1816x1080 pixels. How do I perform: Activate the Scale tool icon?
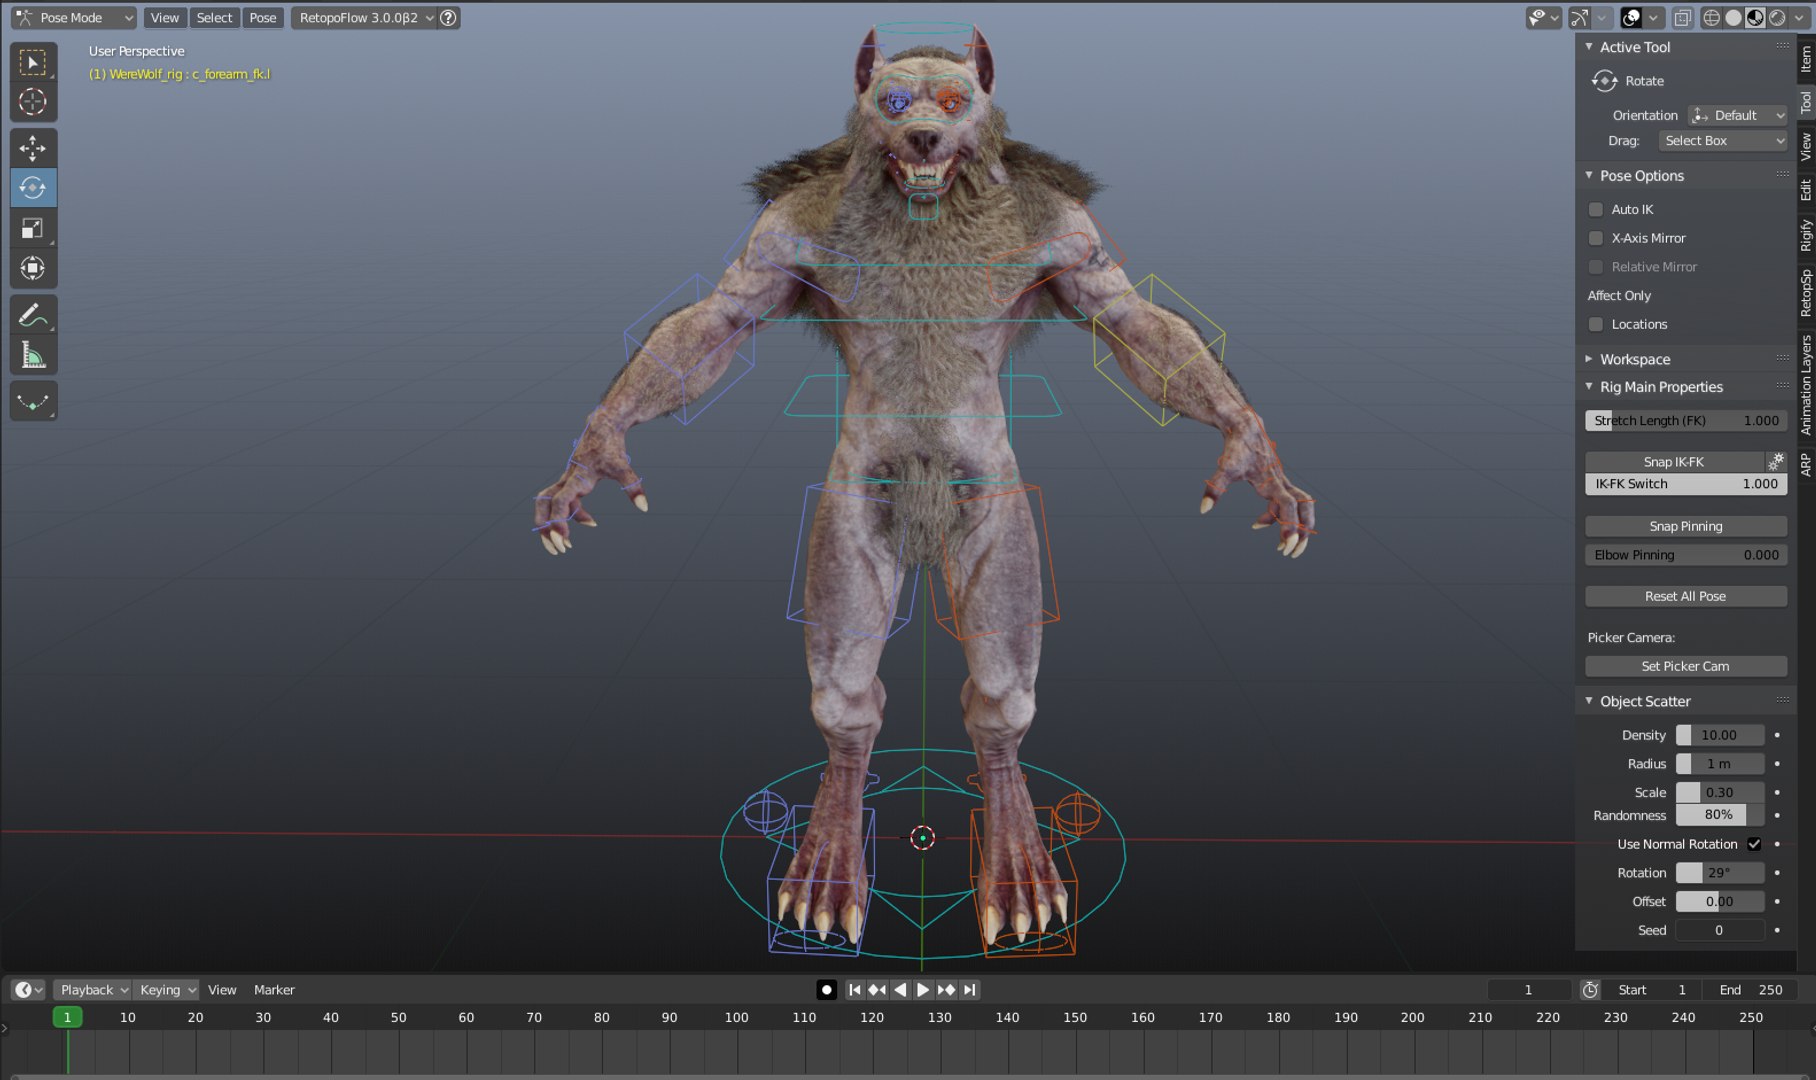[x=33, y=228]
